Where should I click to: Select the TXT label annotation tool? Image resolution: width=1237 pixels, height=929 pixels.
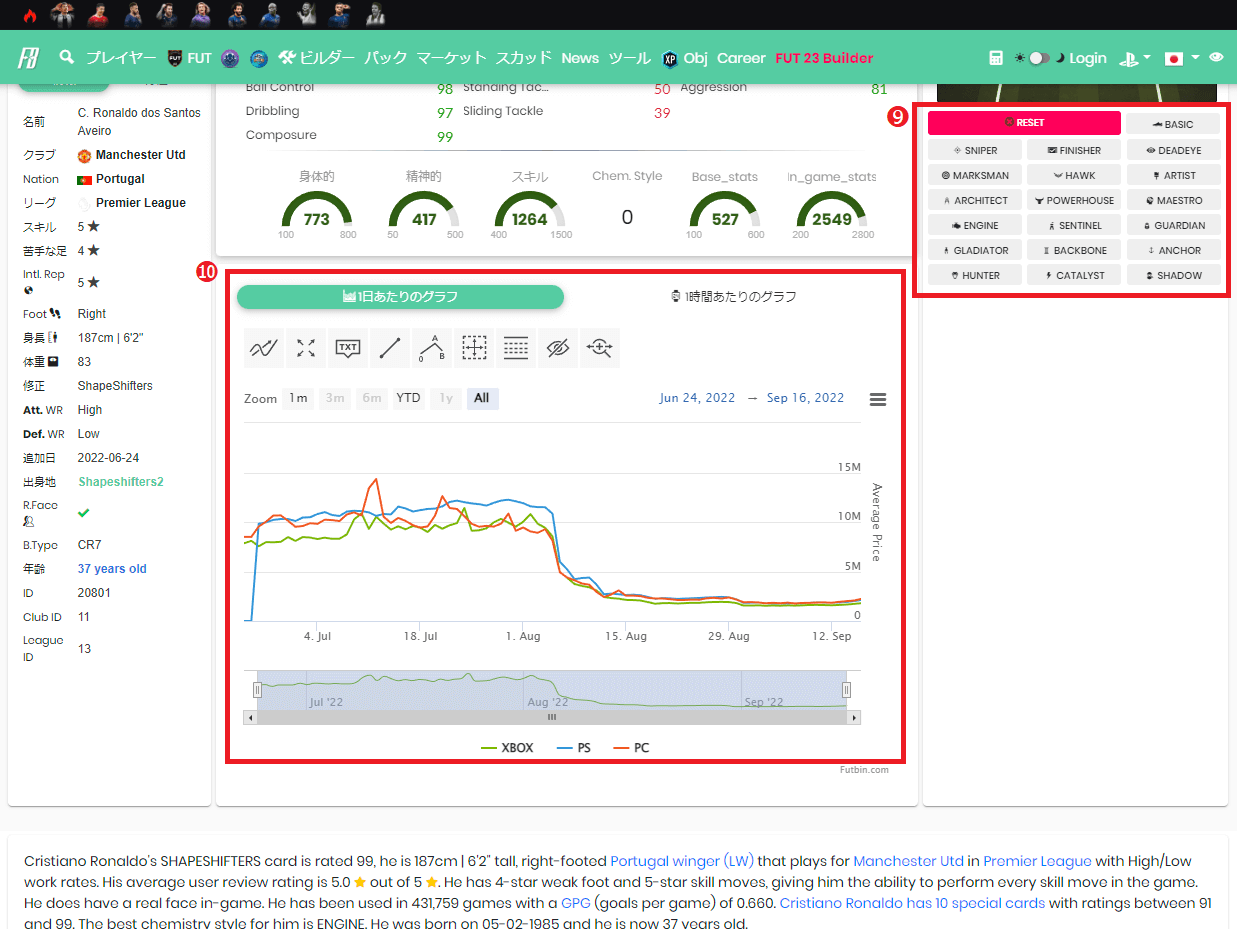click(348, 348)
